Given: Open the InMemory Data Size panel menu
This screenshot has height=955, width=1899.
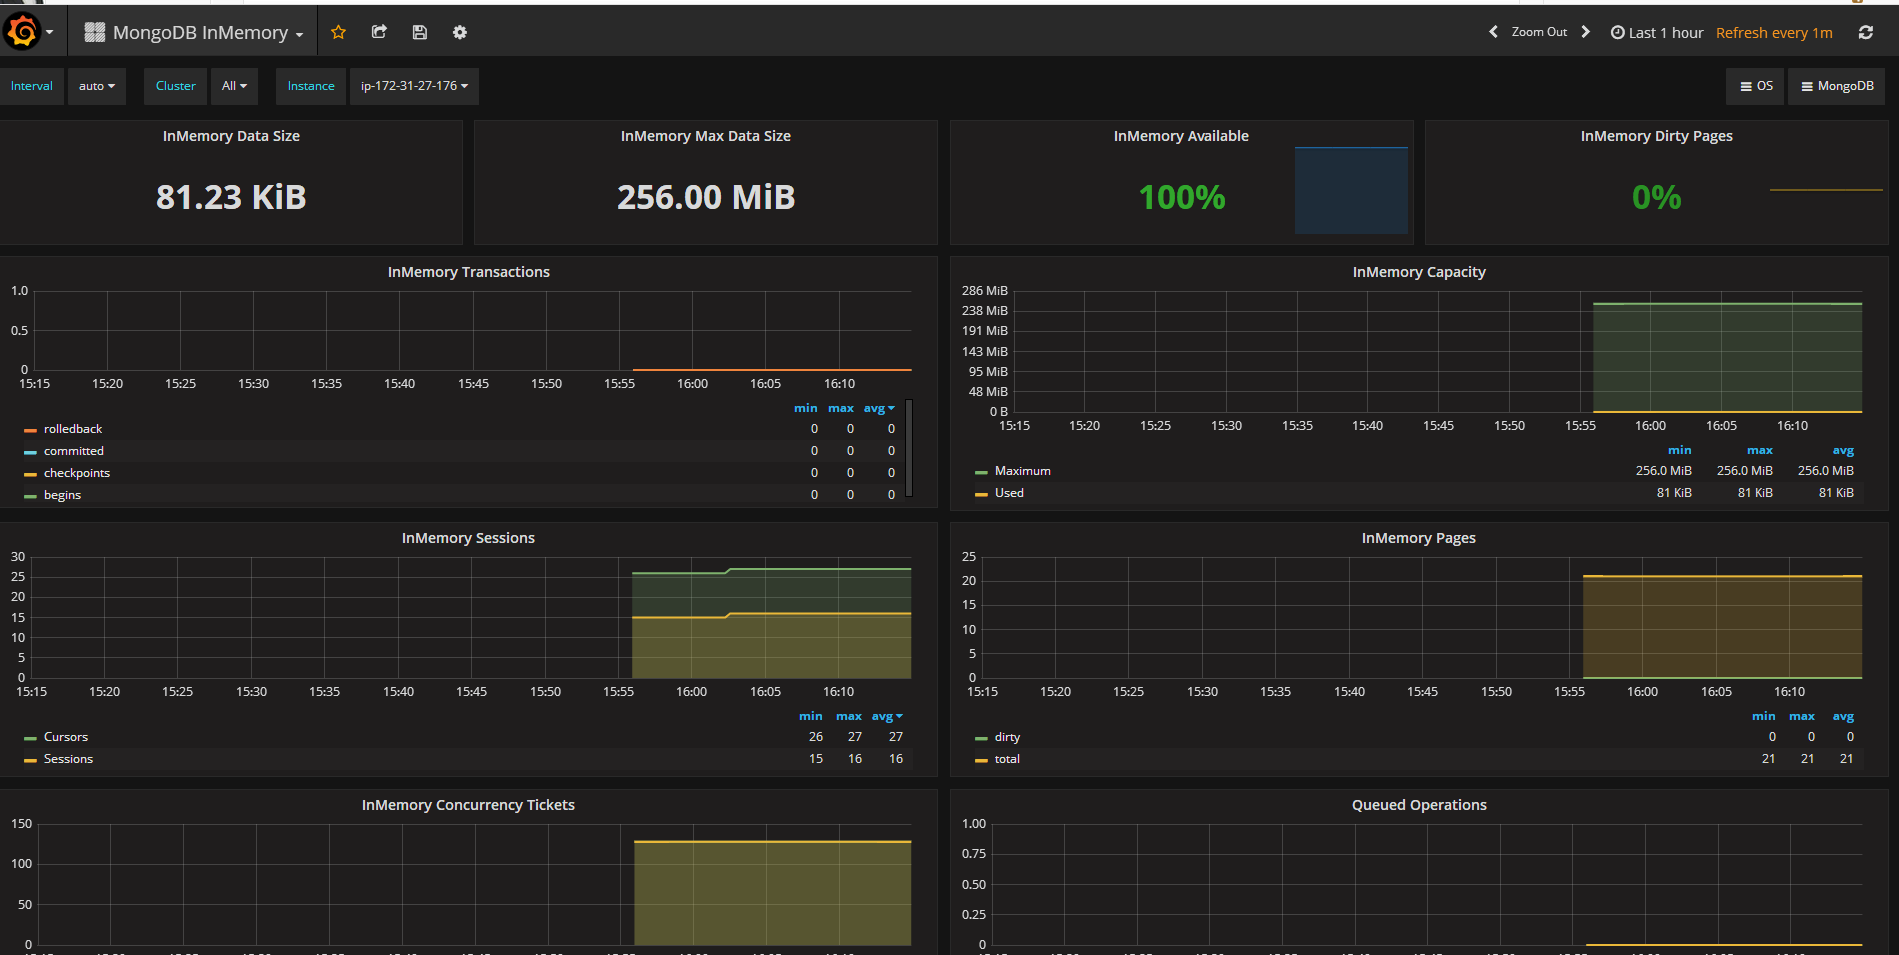Looking at the screenshot, I should coord(231,136).
